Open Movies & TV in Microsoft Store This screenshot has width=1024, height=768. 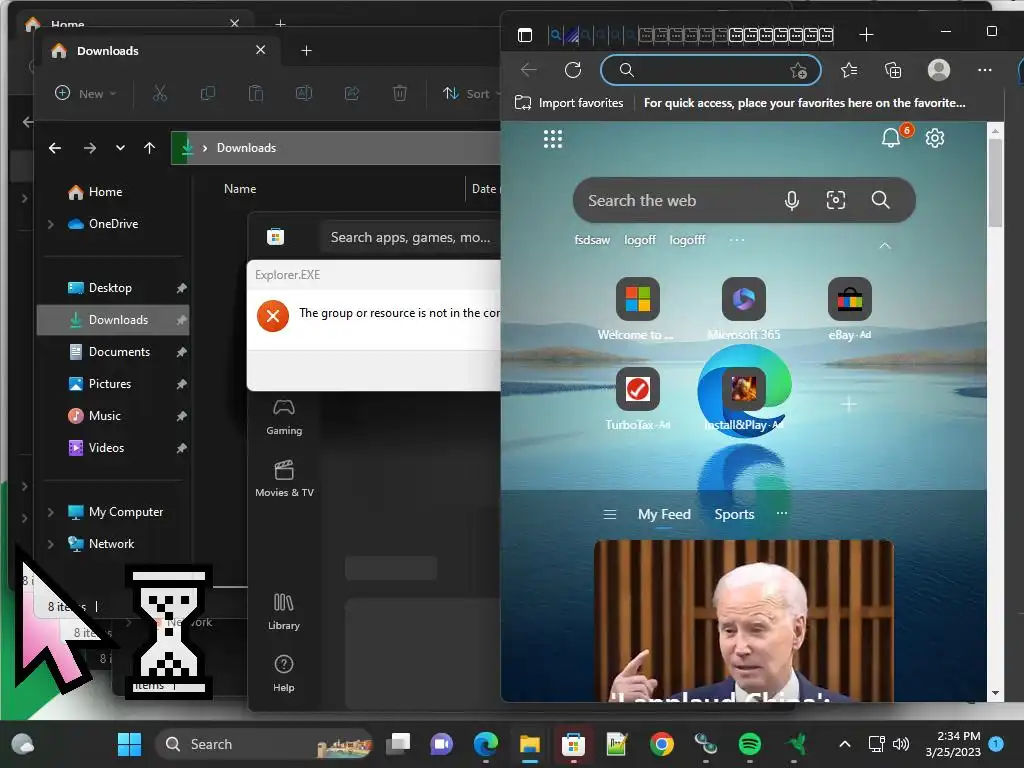pyautogui.click(x=284, y=479)
